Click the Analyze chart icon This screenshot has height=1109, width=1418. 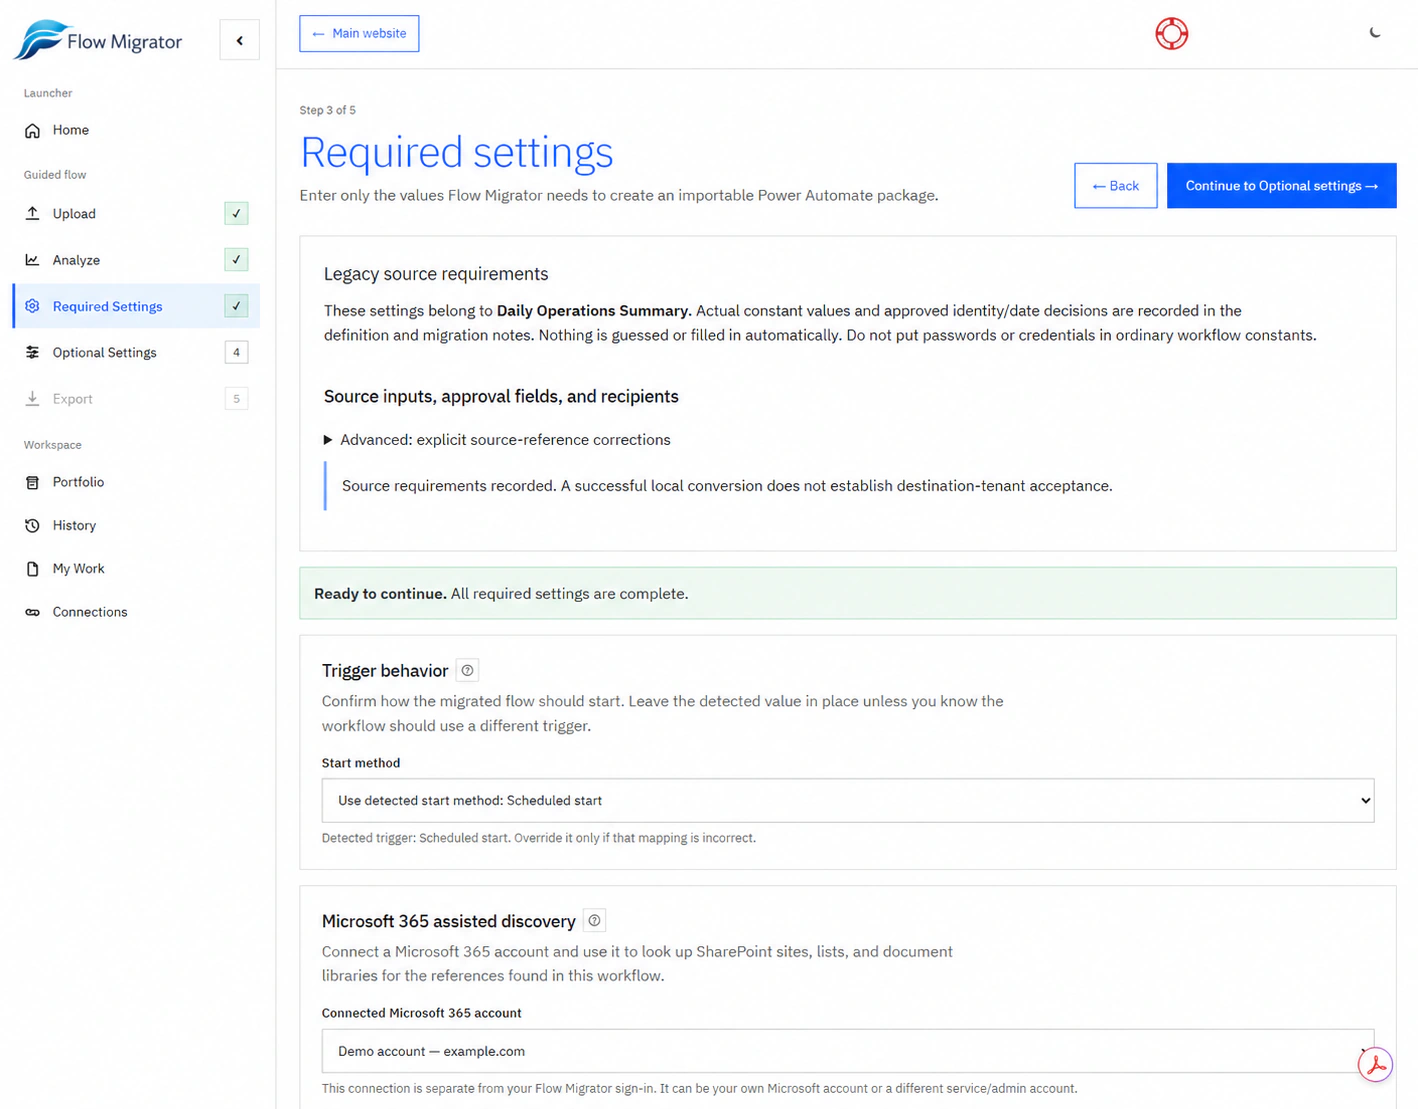33,260
